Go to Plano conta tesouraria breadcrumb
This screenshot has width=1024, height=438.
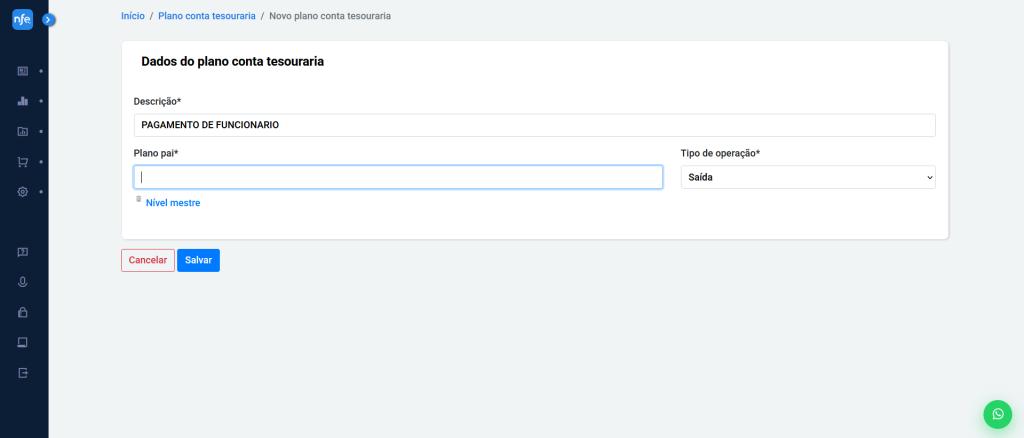tap(205, 17)
